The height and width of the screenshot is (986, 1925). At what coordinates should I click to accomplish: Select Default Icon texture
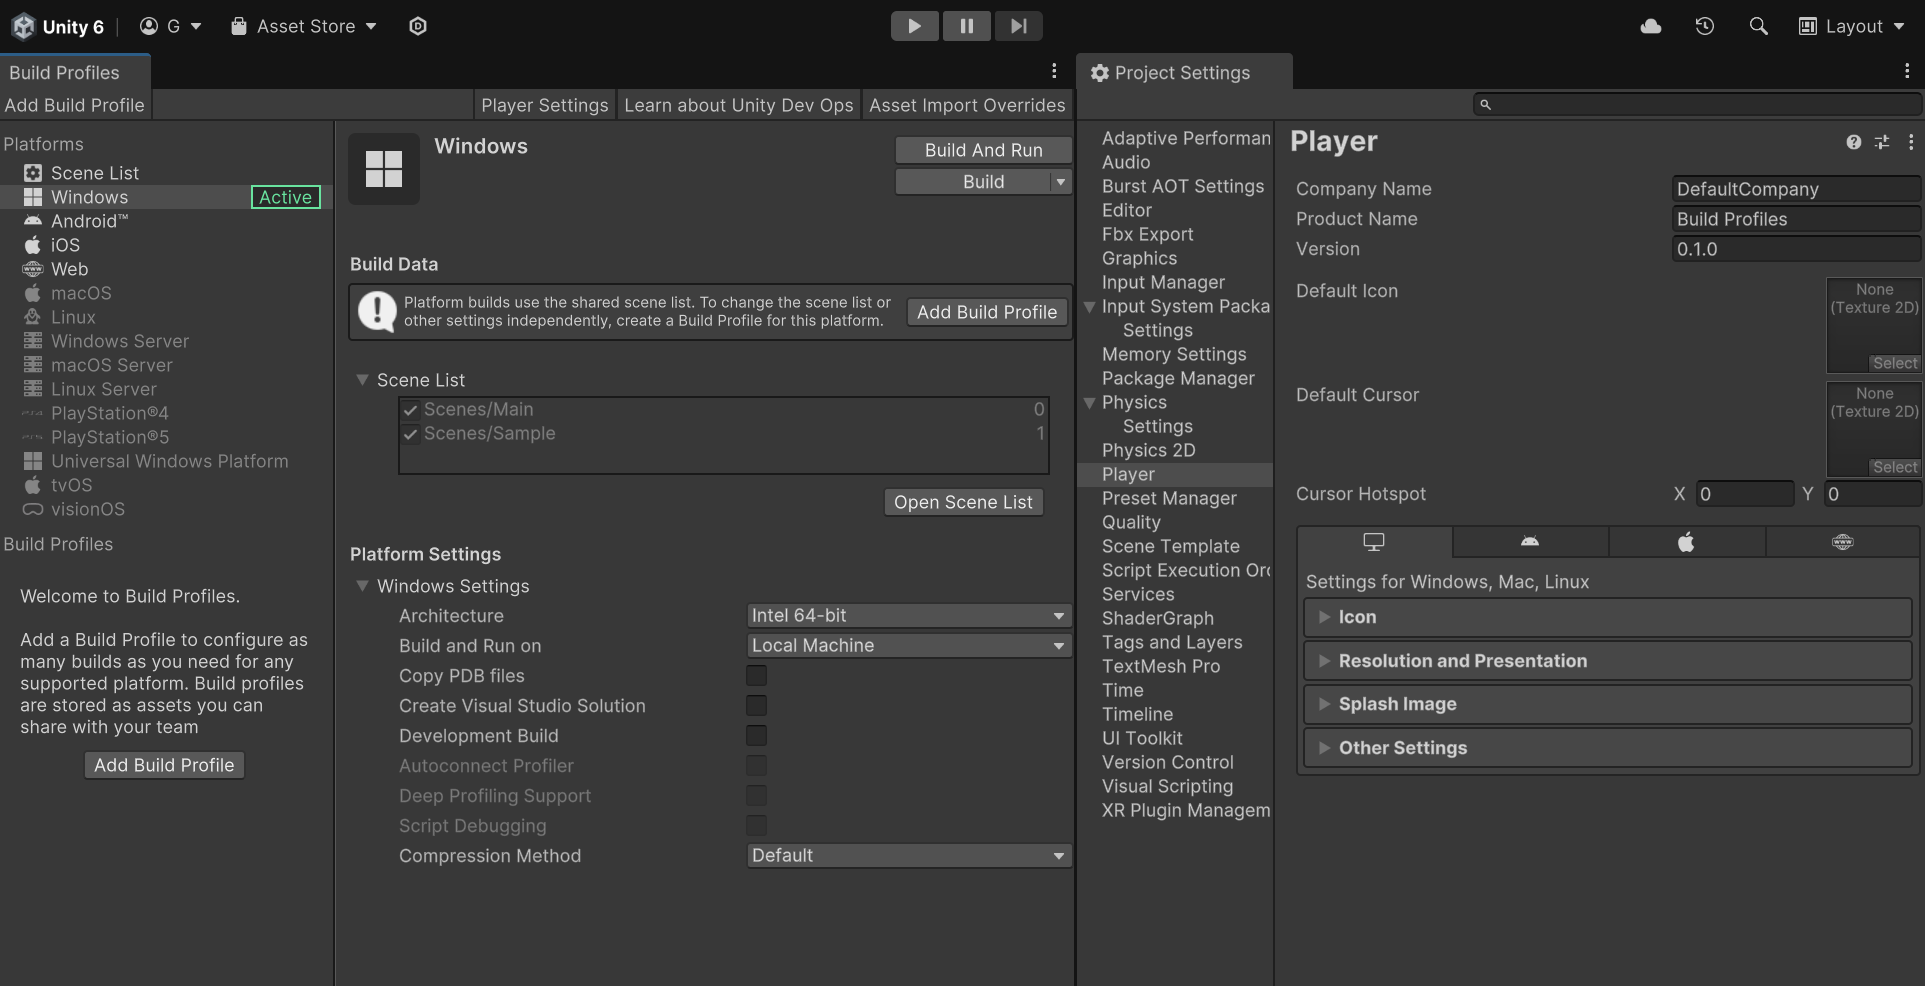(x=1895, y=363)
